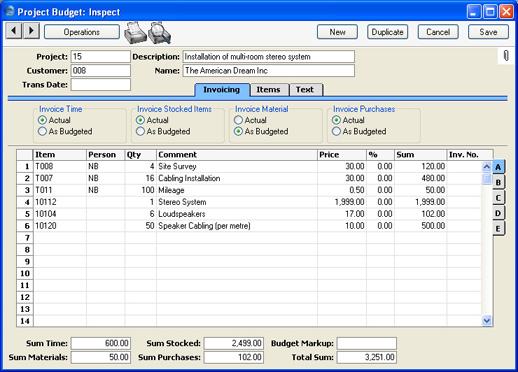
Task: Go to next record with right arrow
Action: [x=31, y=31]
